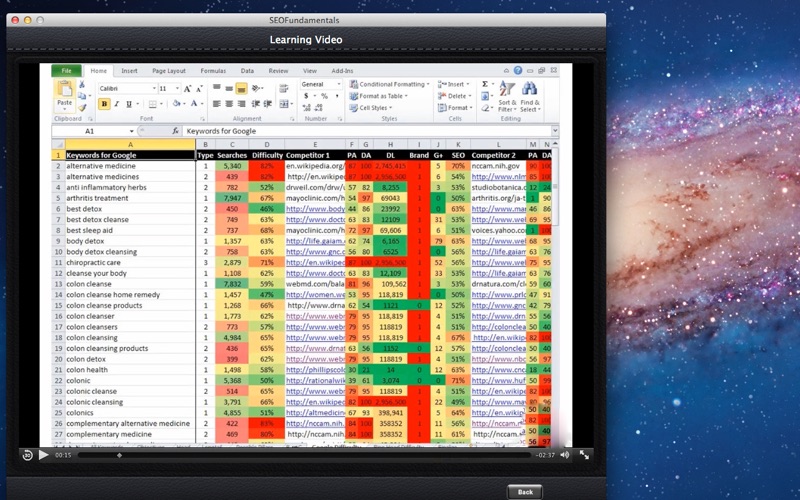The width and height of the screenshot is (800, 500).
Task: Open the Sort & Filter dropdown
Action: (x=507, y=97)
